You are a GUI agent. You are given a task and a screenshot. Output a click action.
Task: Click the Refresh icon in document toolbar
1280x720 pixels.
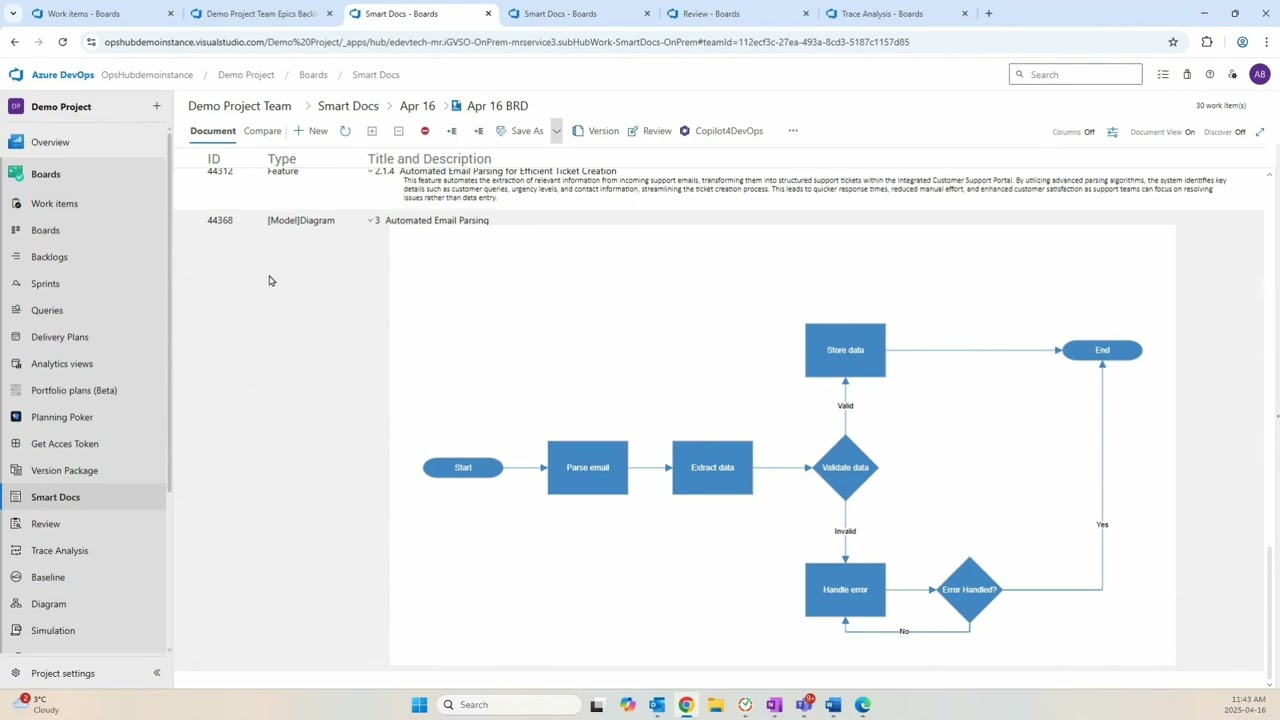coord(345,131)
